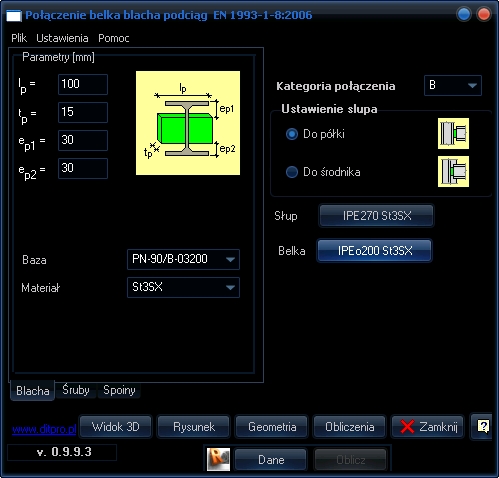
Task: Click the Robot import icon beside Dane
Action: click(x=218, y=459)
